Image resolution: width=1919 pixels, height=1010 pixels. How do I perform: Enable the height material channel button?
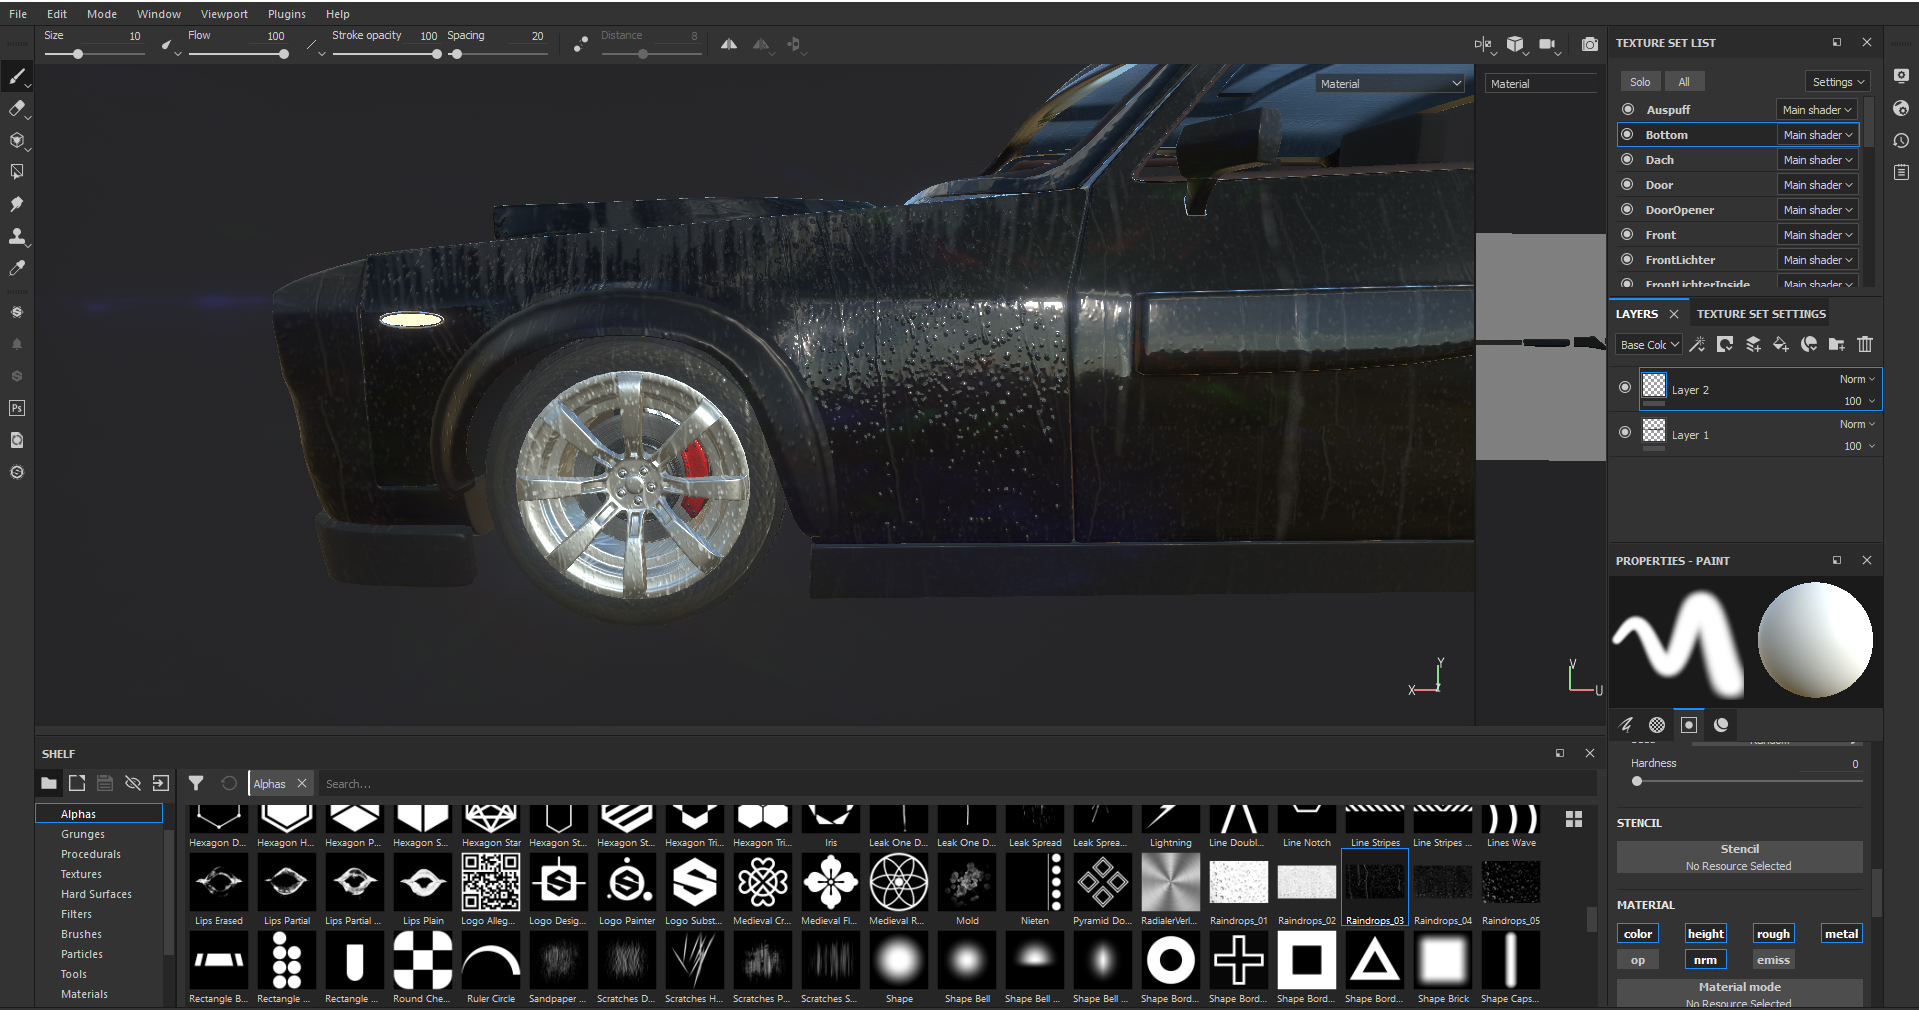point(1705,934)
